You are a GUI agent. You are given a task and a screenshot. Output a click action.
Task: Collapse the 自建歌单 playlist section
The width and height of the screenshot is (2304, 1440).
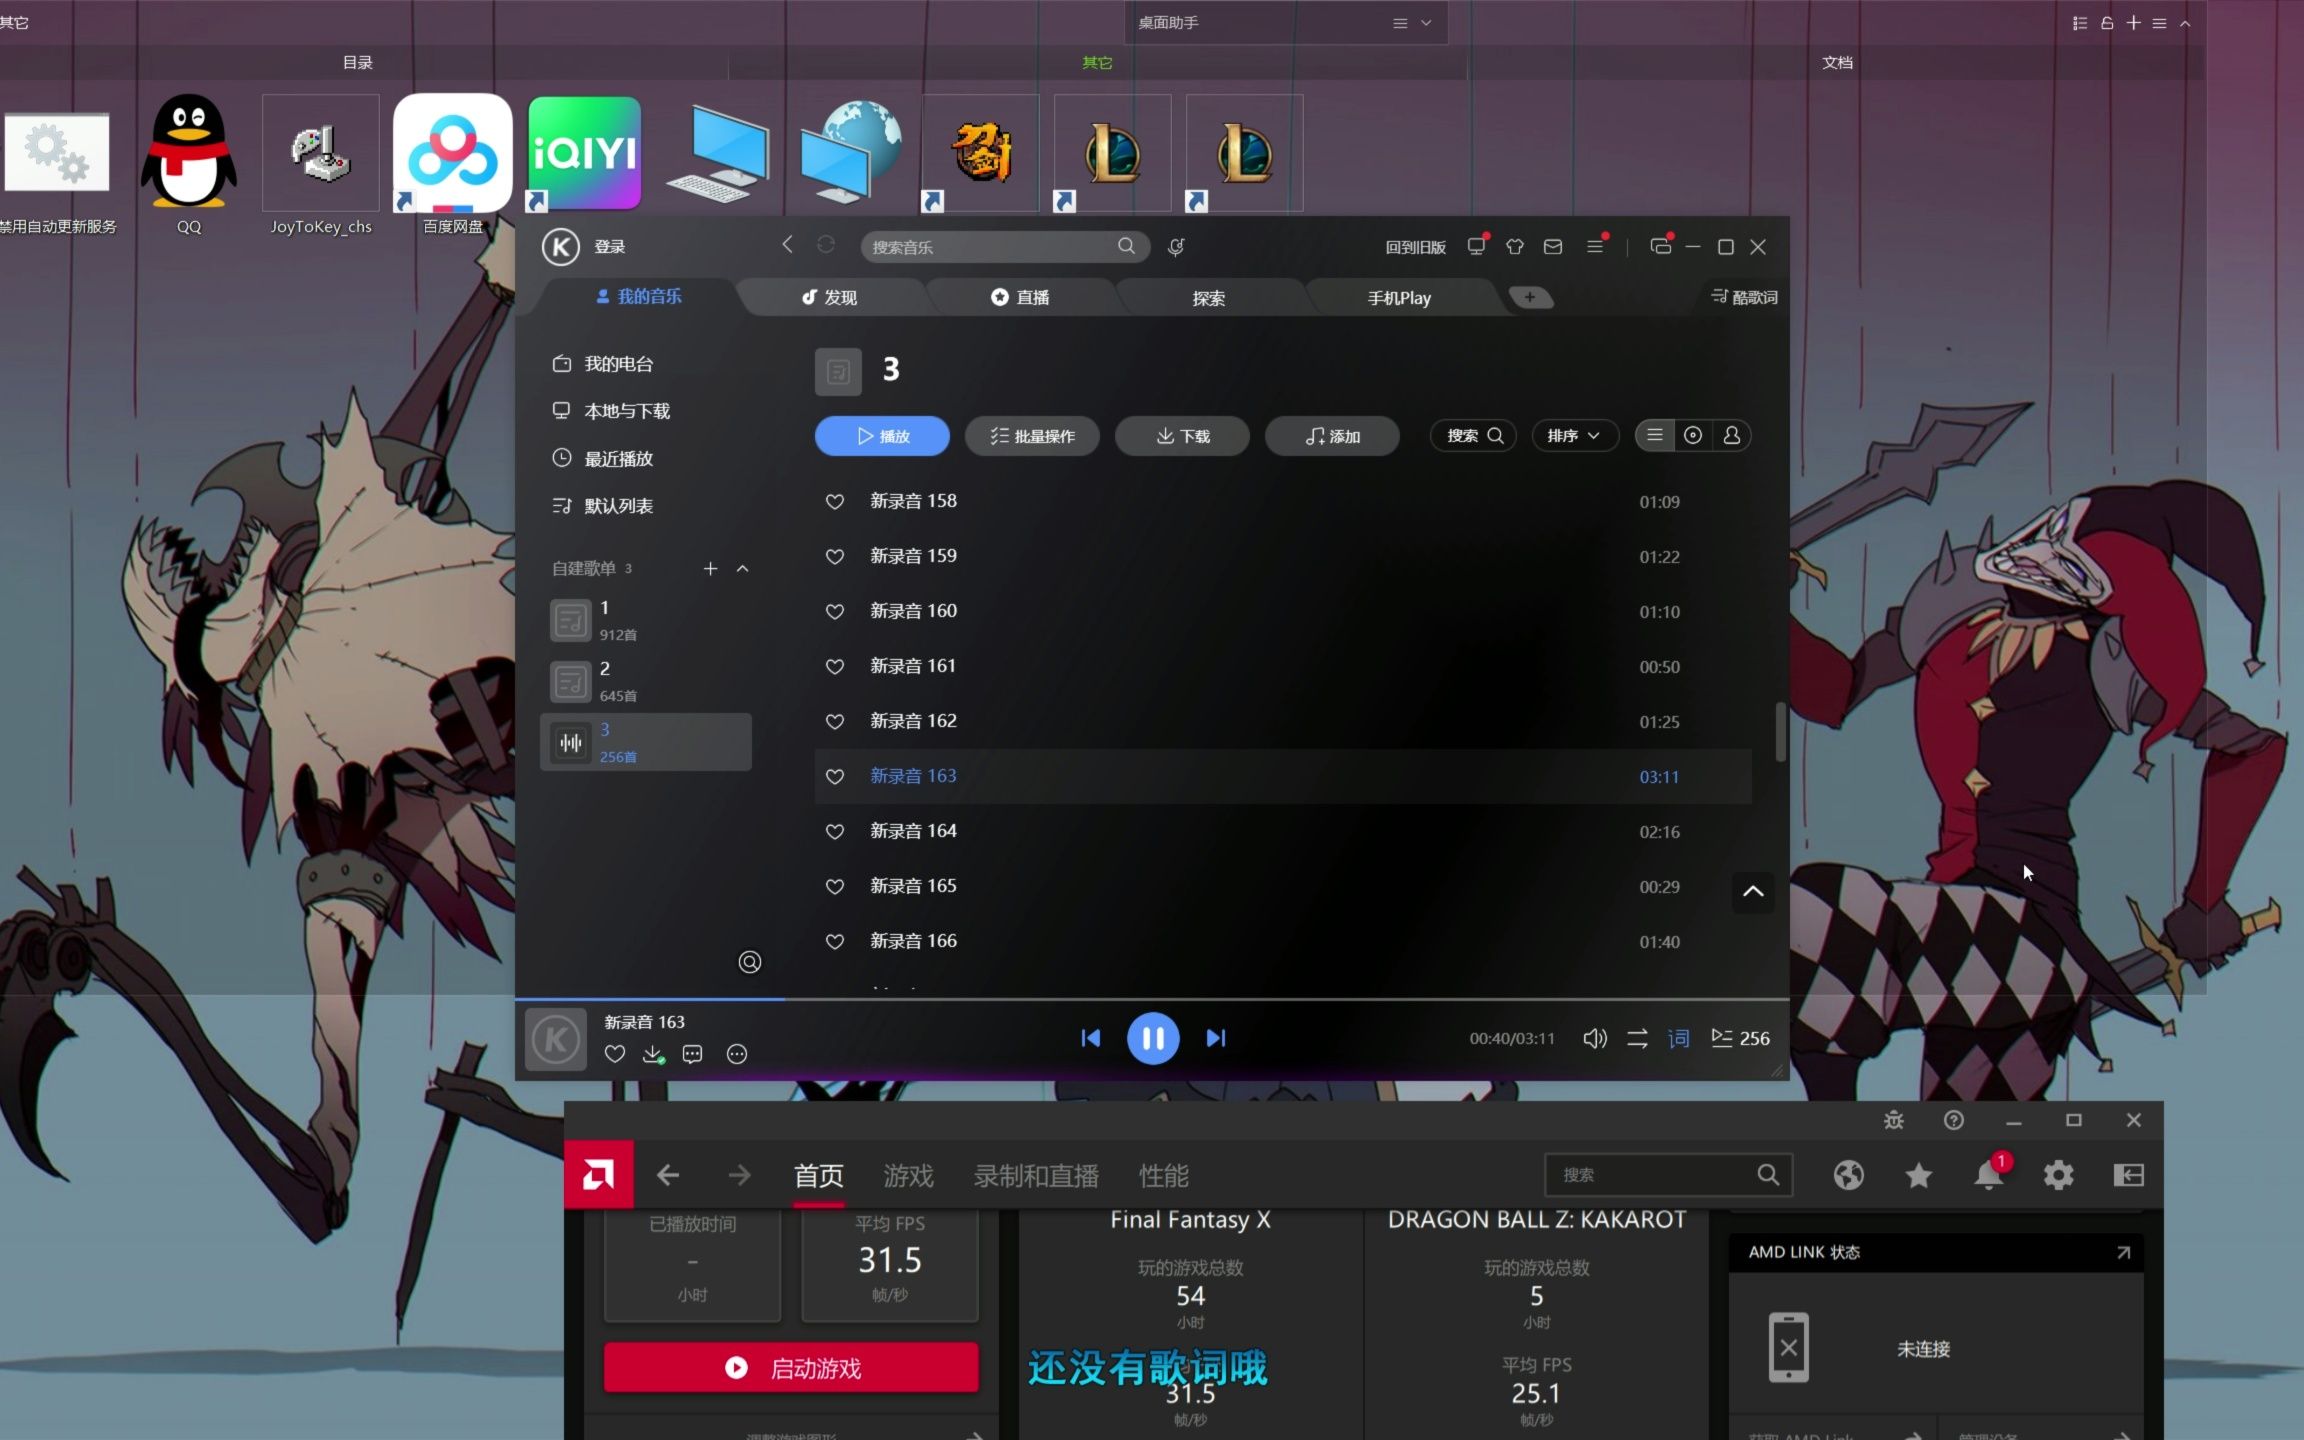click(x=742, y=568)
